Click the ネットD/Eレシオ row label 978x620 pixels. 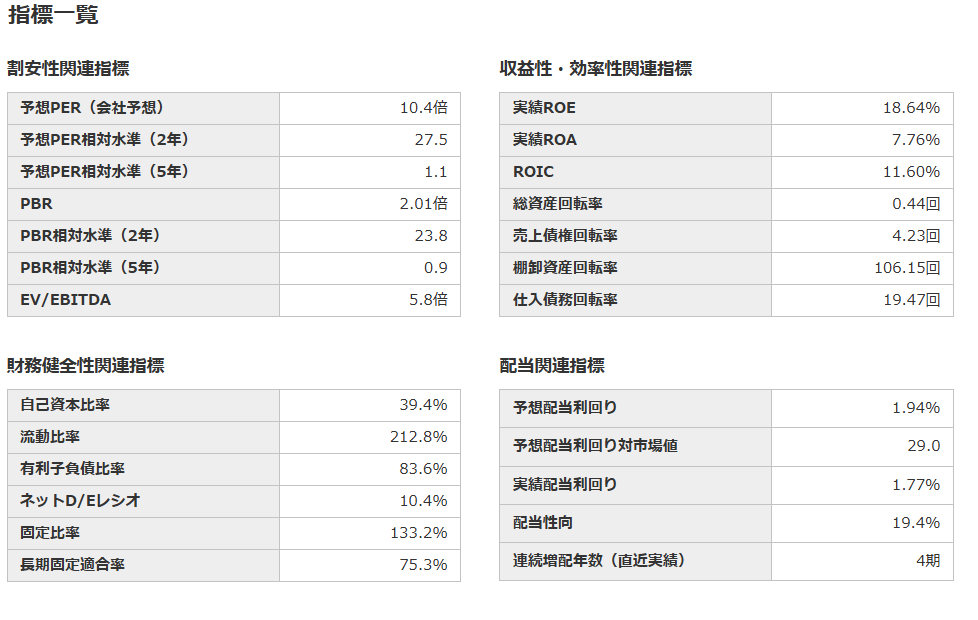point(79,501)
